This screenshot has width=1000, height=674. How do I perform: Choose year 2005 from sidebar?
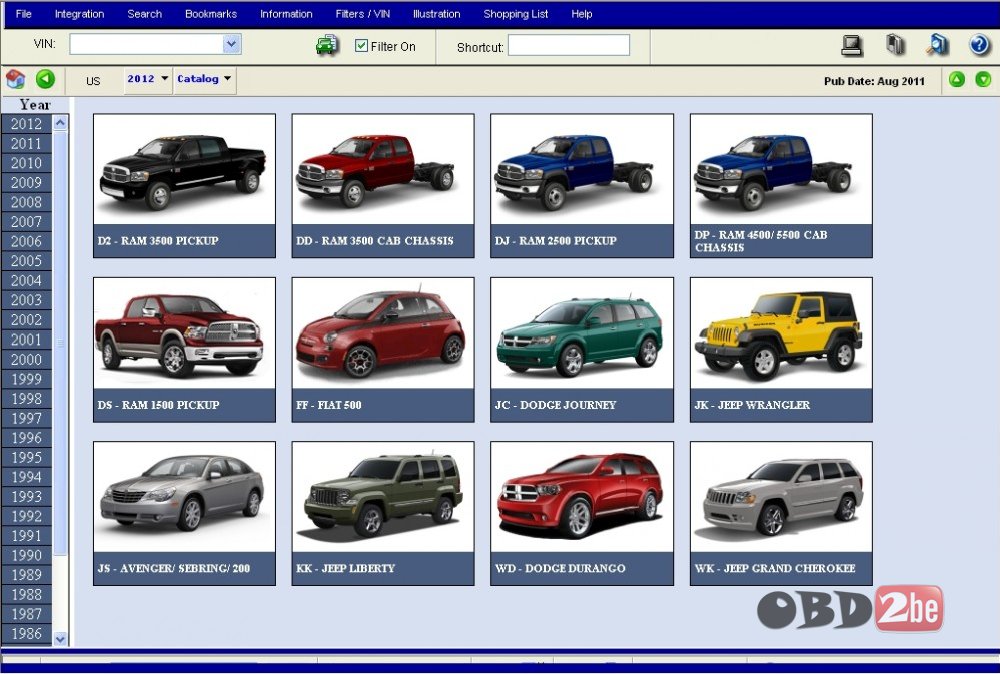[x=26, y=261]
